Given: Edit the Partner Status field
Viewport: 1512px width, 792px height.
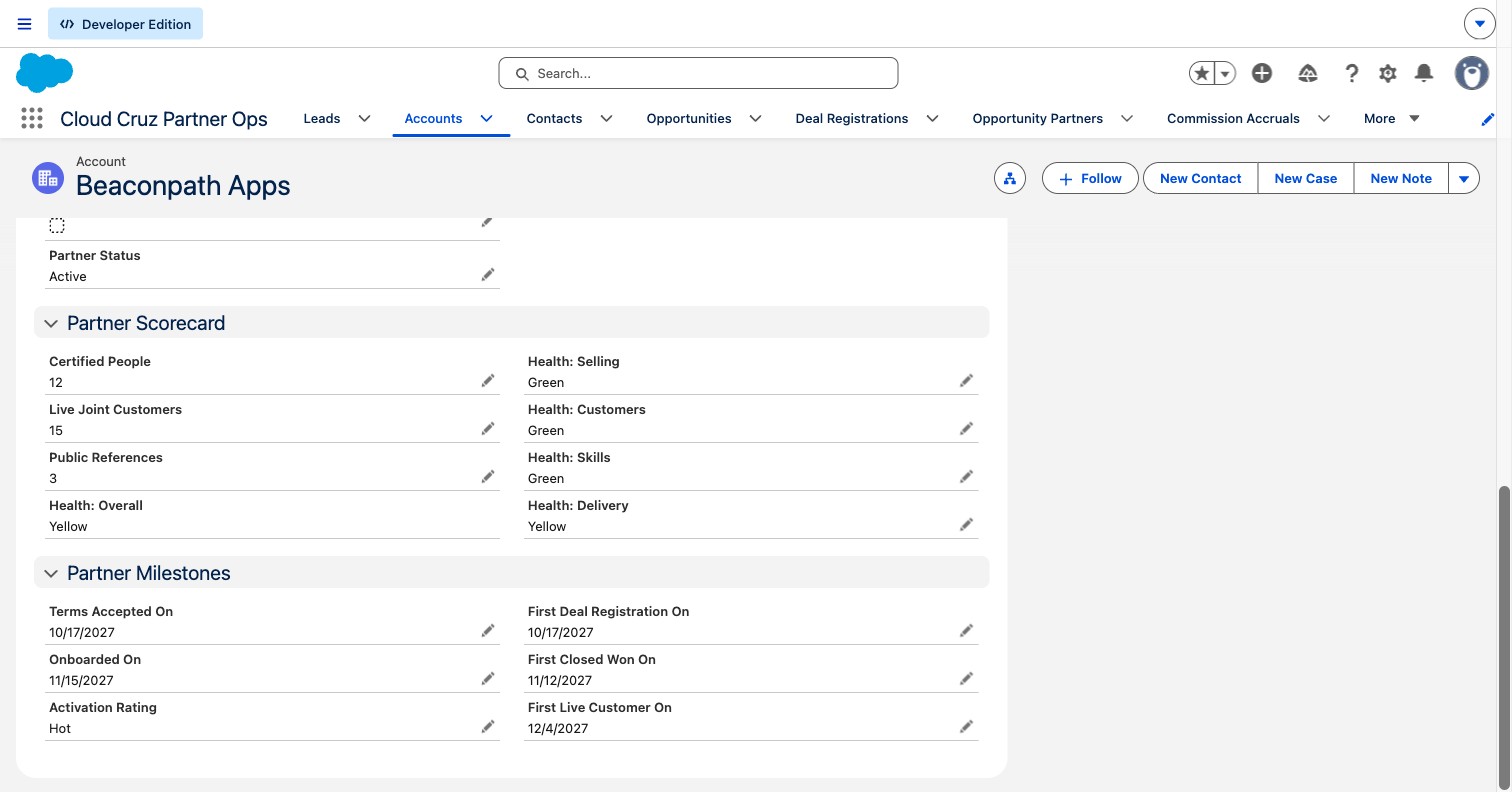Looking at the screenshot, I should (x=488, y=275).
